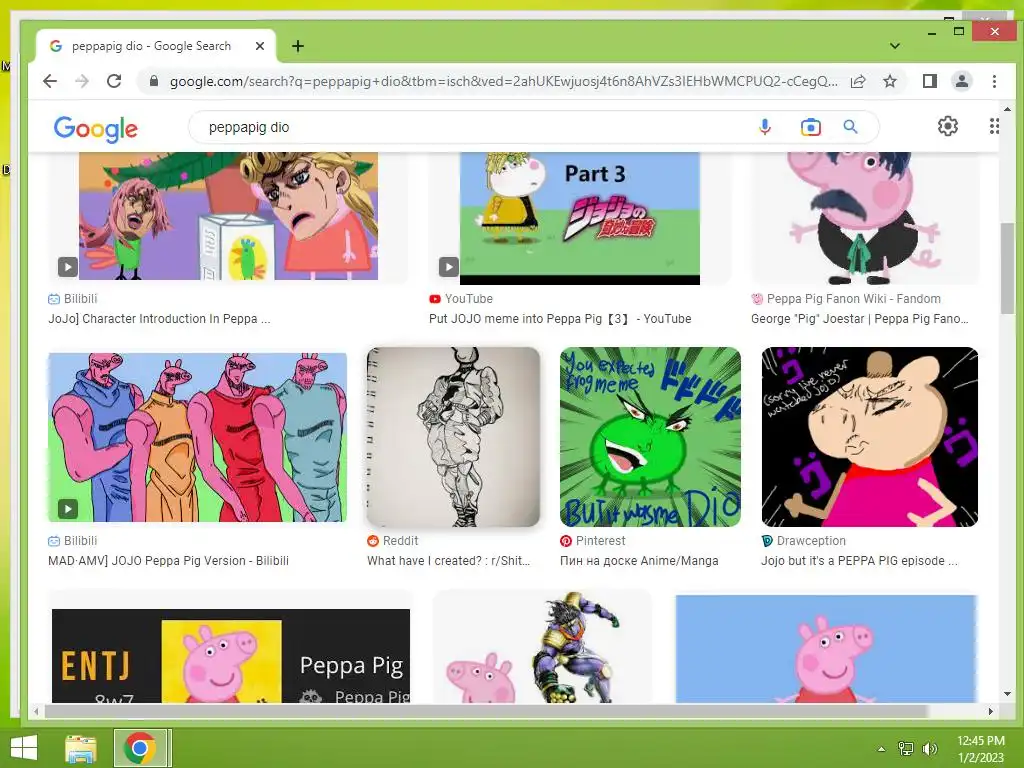Screen dimensions: 1024x768
Task: Click Chrome icon in the taskbar
Action: pos(140,748)
